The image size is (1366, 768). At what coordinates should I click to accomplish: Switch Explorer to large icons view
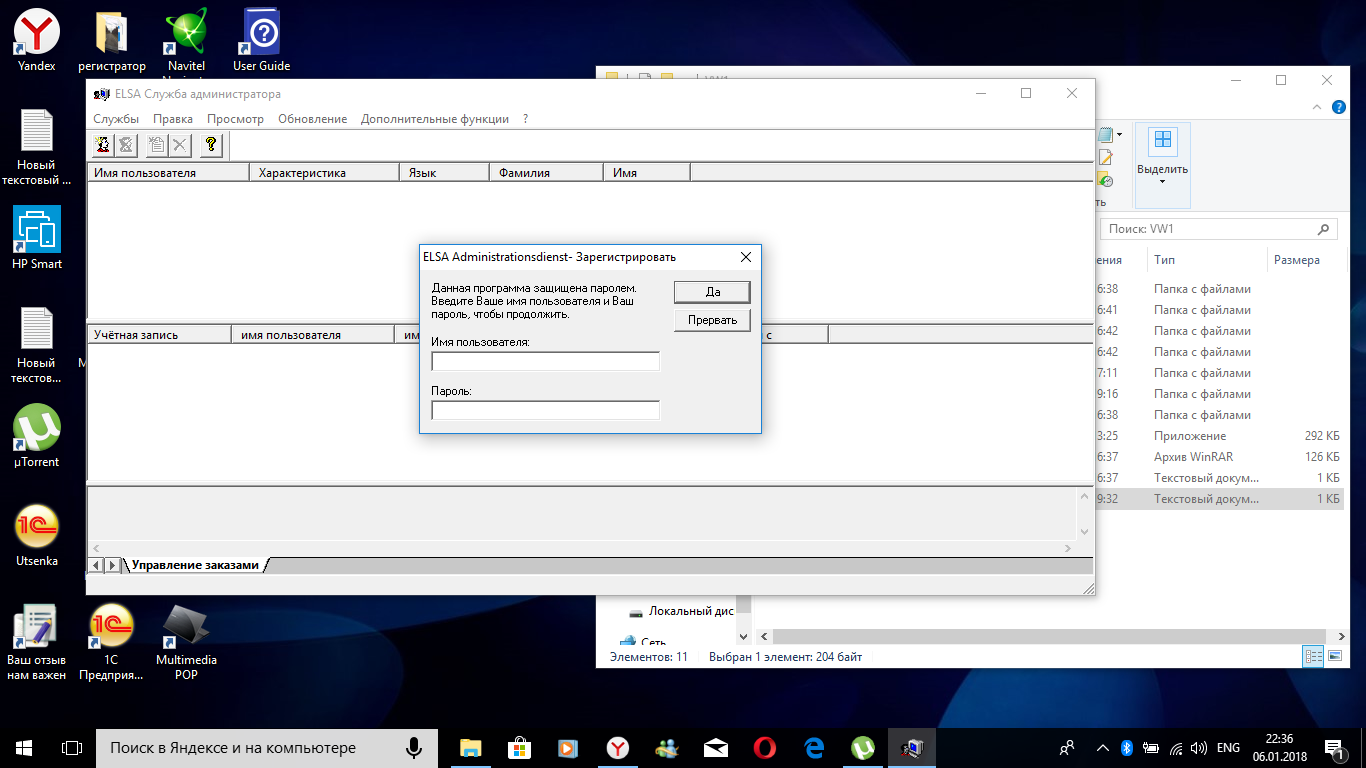(x=1335, y=657)
